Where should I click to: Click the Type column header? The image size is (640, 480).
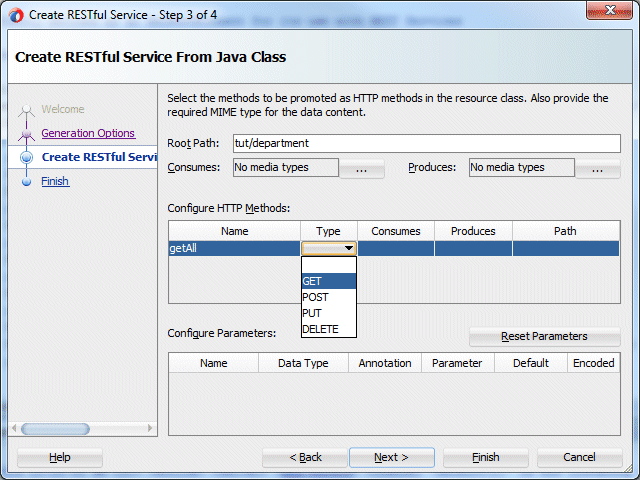(329, 231)
